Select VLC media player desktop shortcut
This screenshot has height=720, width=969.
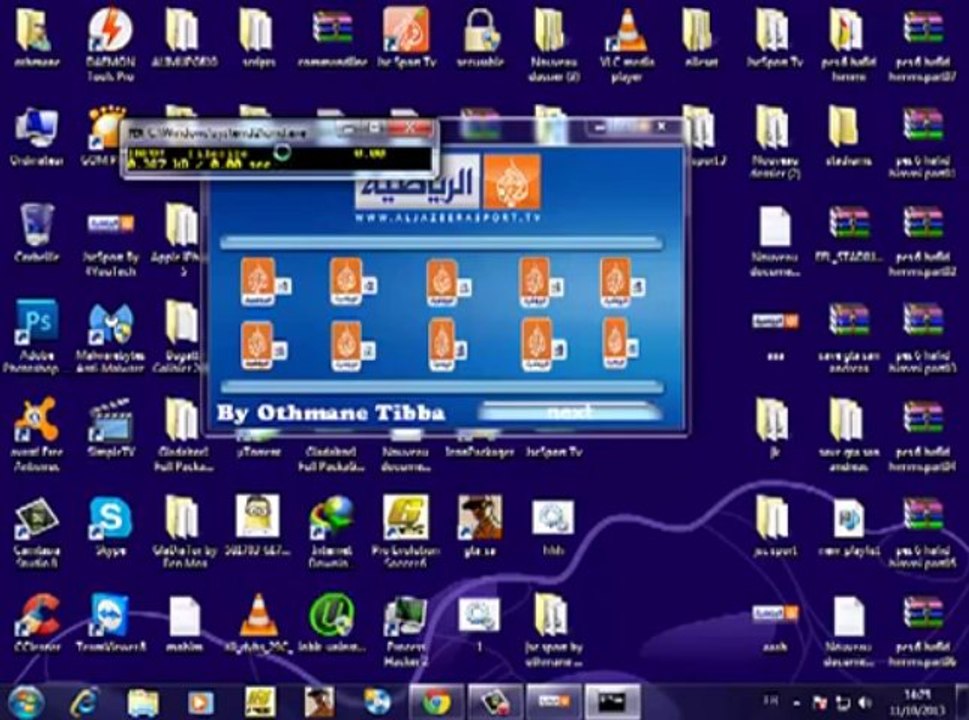click(x=626, y=46)
